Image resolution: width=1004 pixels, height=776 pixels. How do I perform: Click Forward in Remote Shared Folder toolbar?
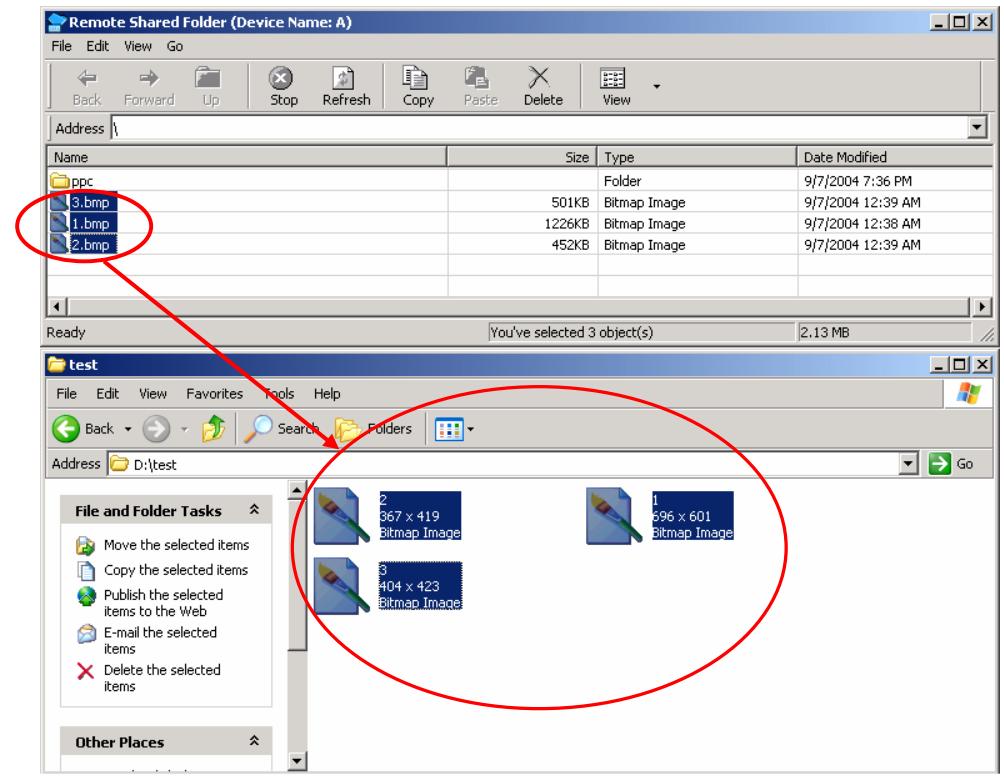(x=149, y=87)
